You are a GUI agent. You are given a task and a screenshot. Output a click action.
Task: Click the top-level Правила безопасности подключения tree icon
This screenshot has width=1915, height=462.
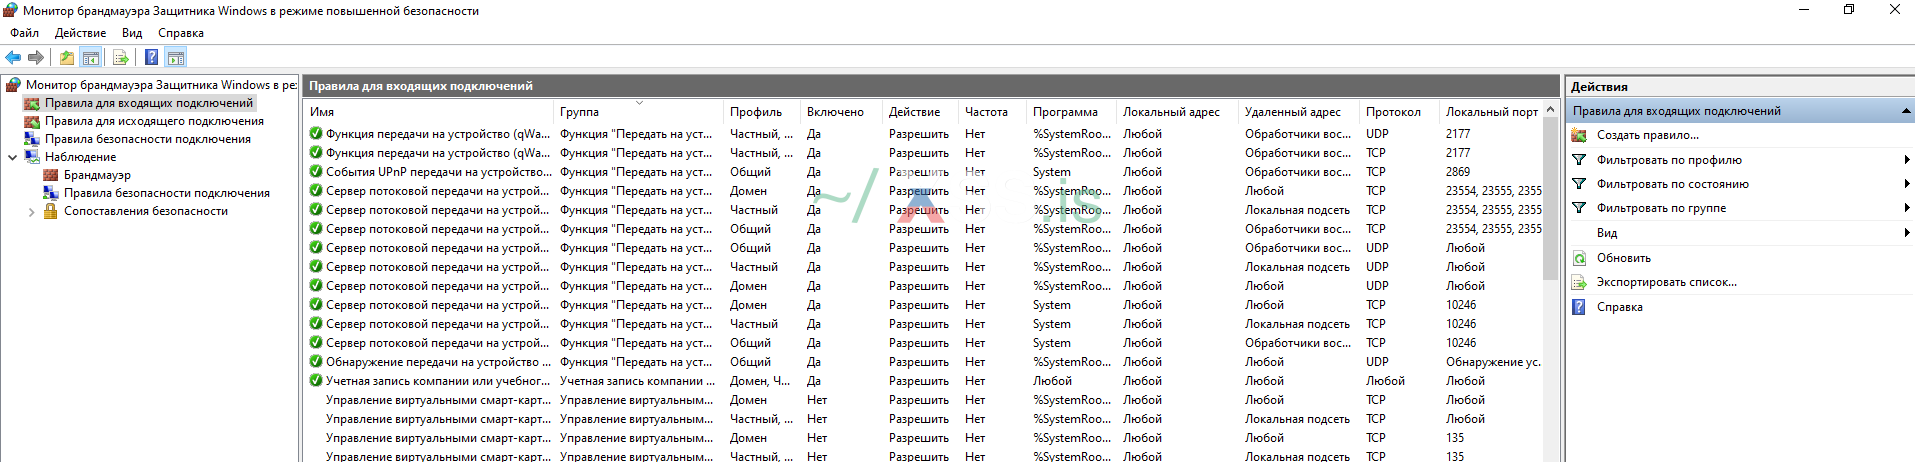[32, 139]
